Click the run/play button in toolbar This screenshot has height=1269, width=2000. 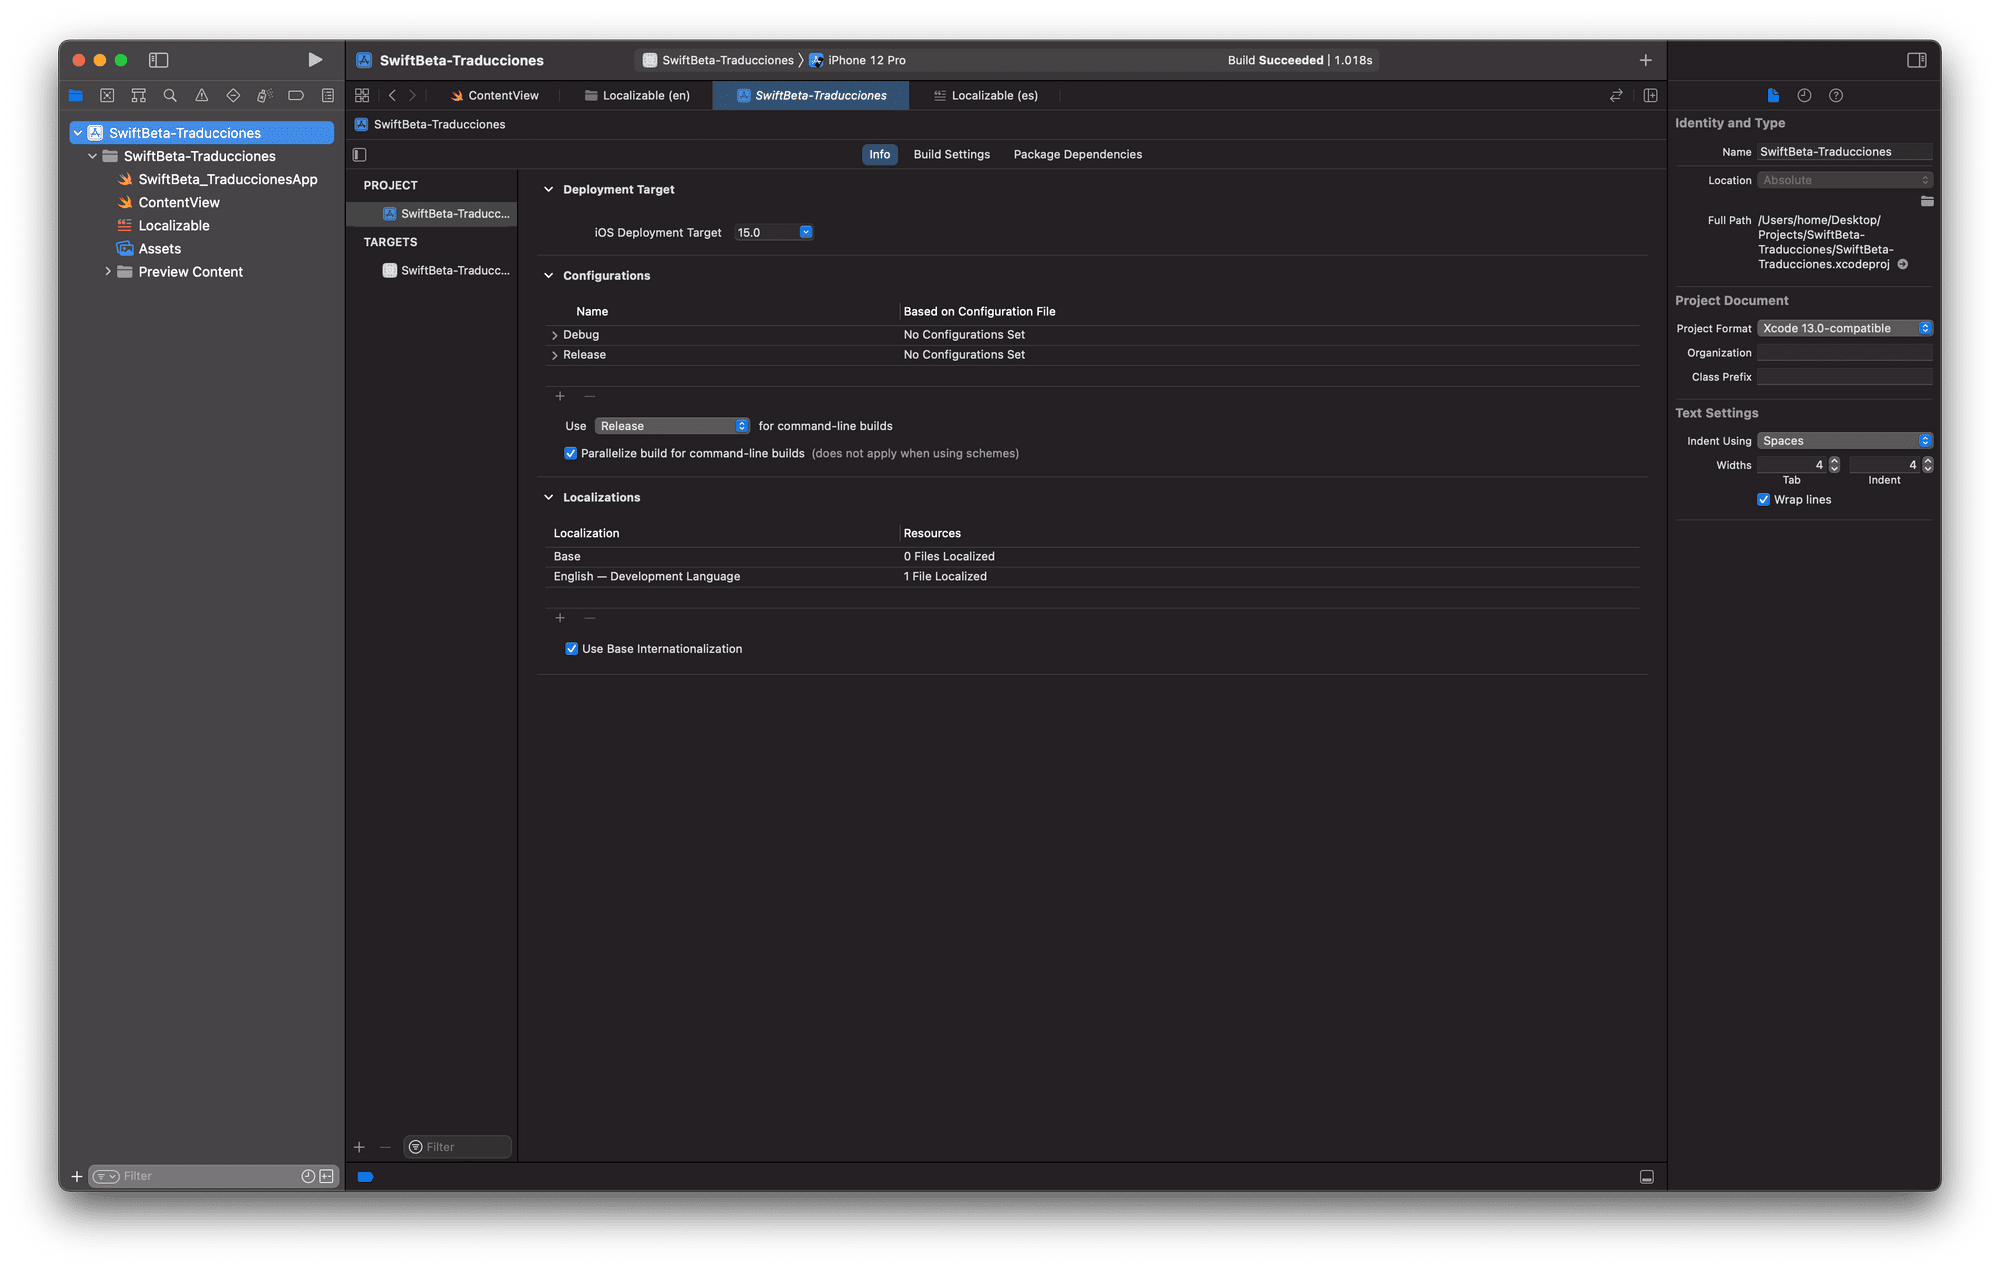313,60
